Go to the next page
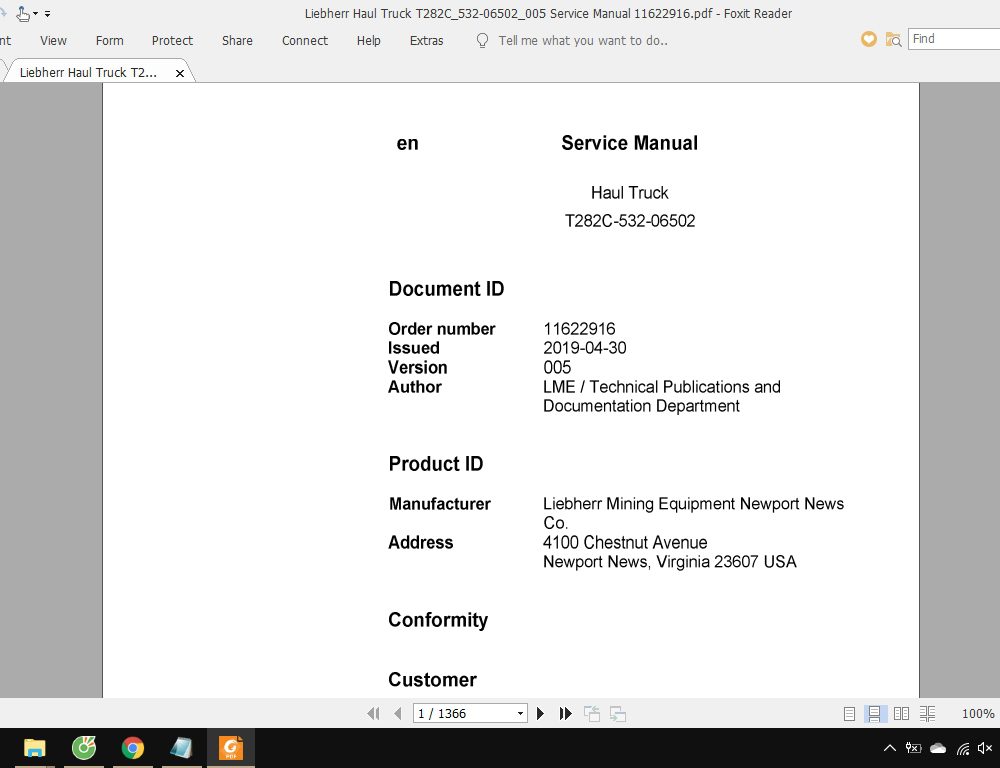1000x768 pixels. click(x=540, y=713)
